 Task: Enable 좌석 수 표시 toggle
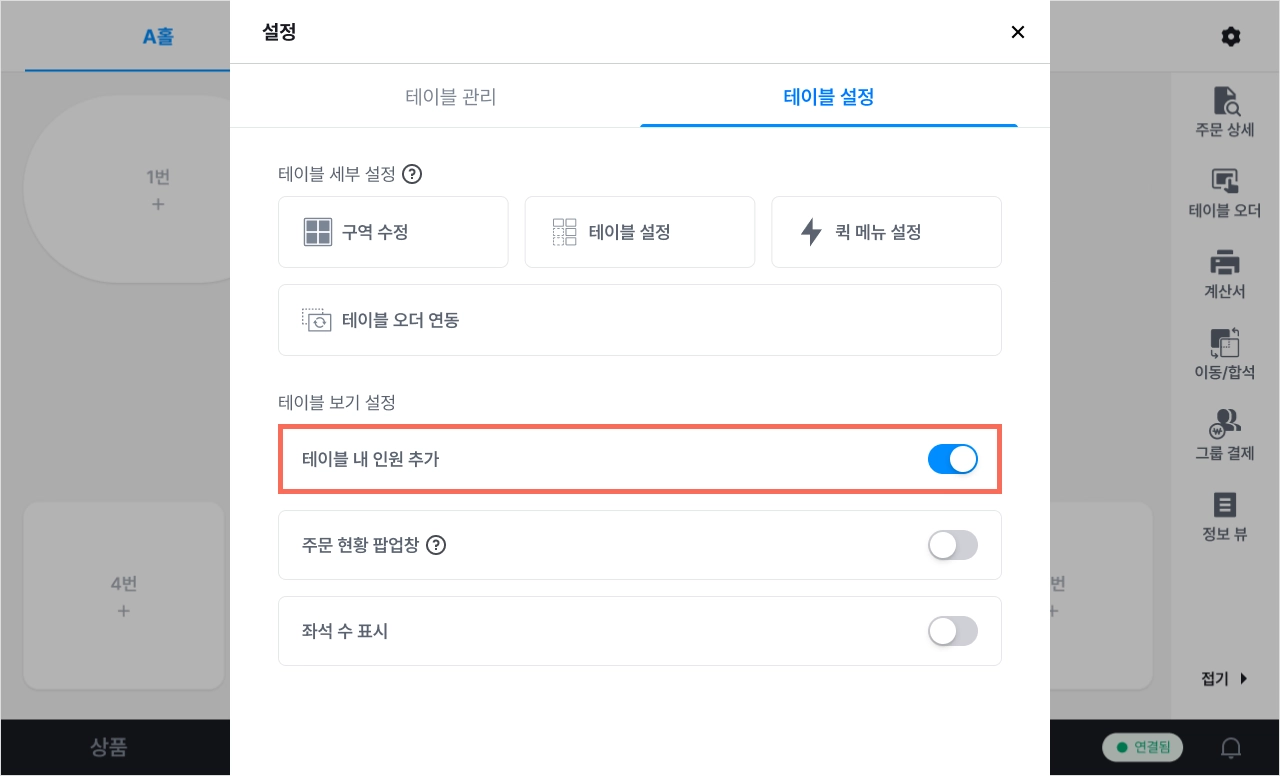tap(952, 631)
